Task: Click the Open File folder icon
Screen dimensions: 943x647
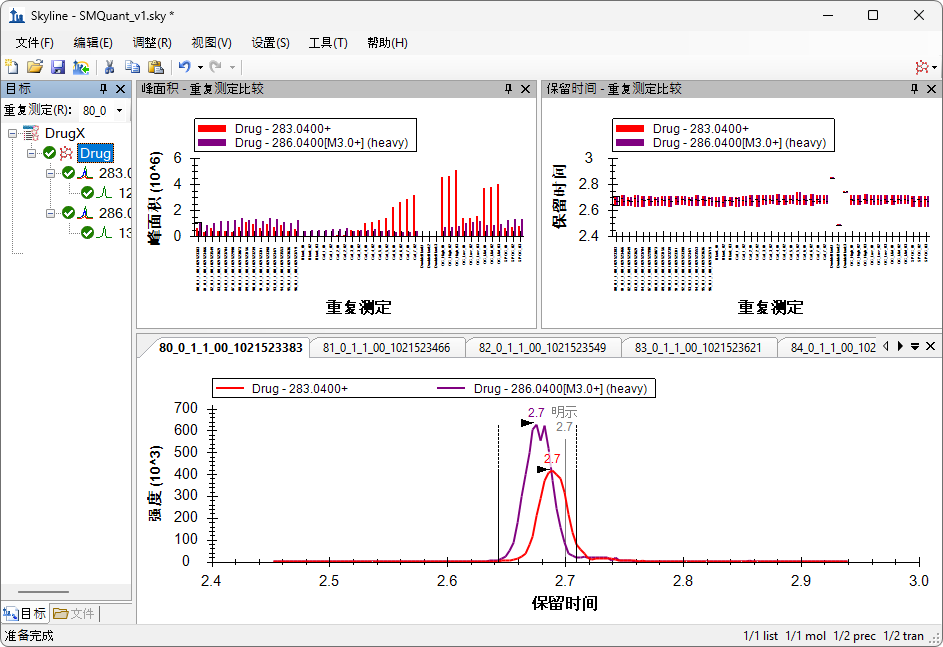Action: click(35, 67)
